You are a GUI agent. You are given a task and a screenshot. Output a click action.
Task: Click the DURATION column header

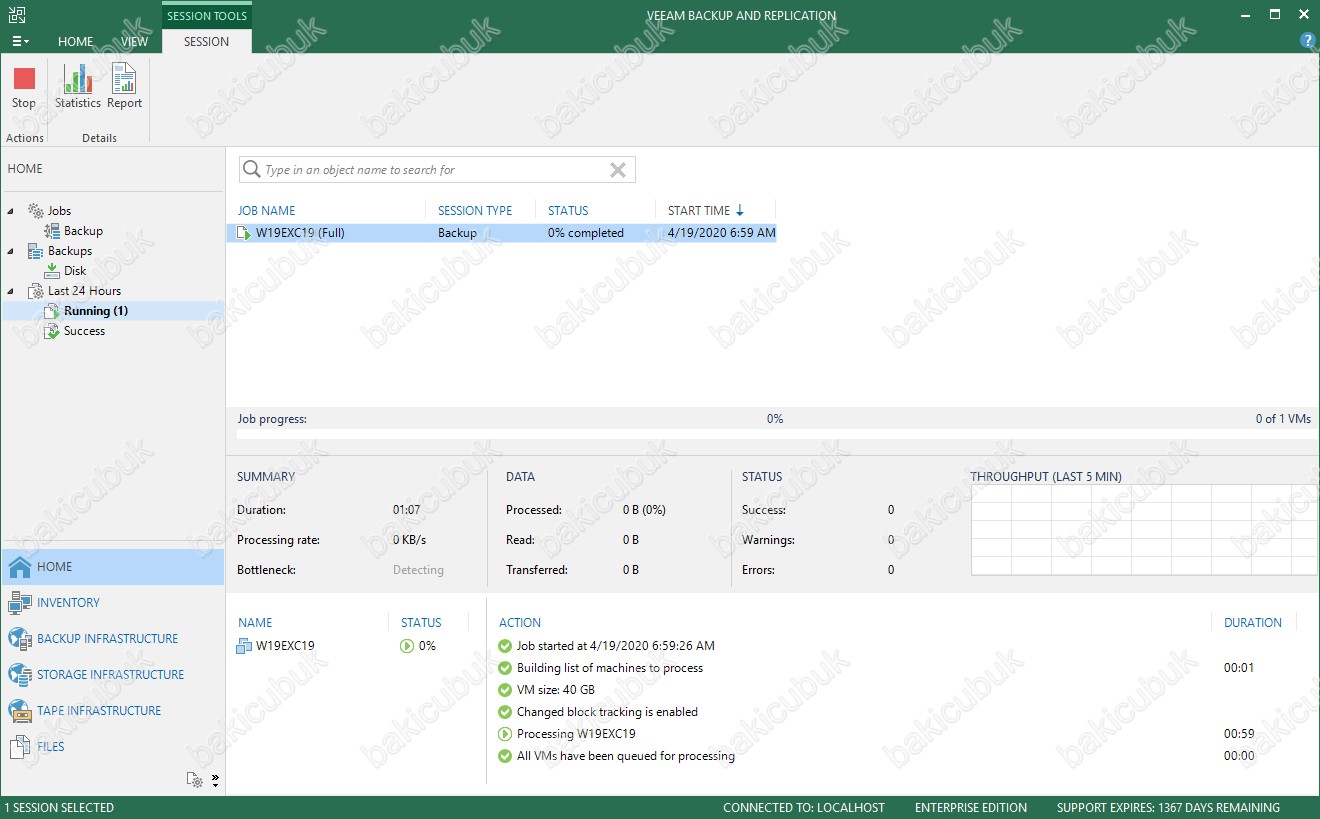[x=1253, y=622]
